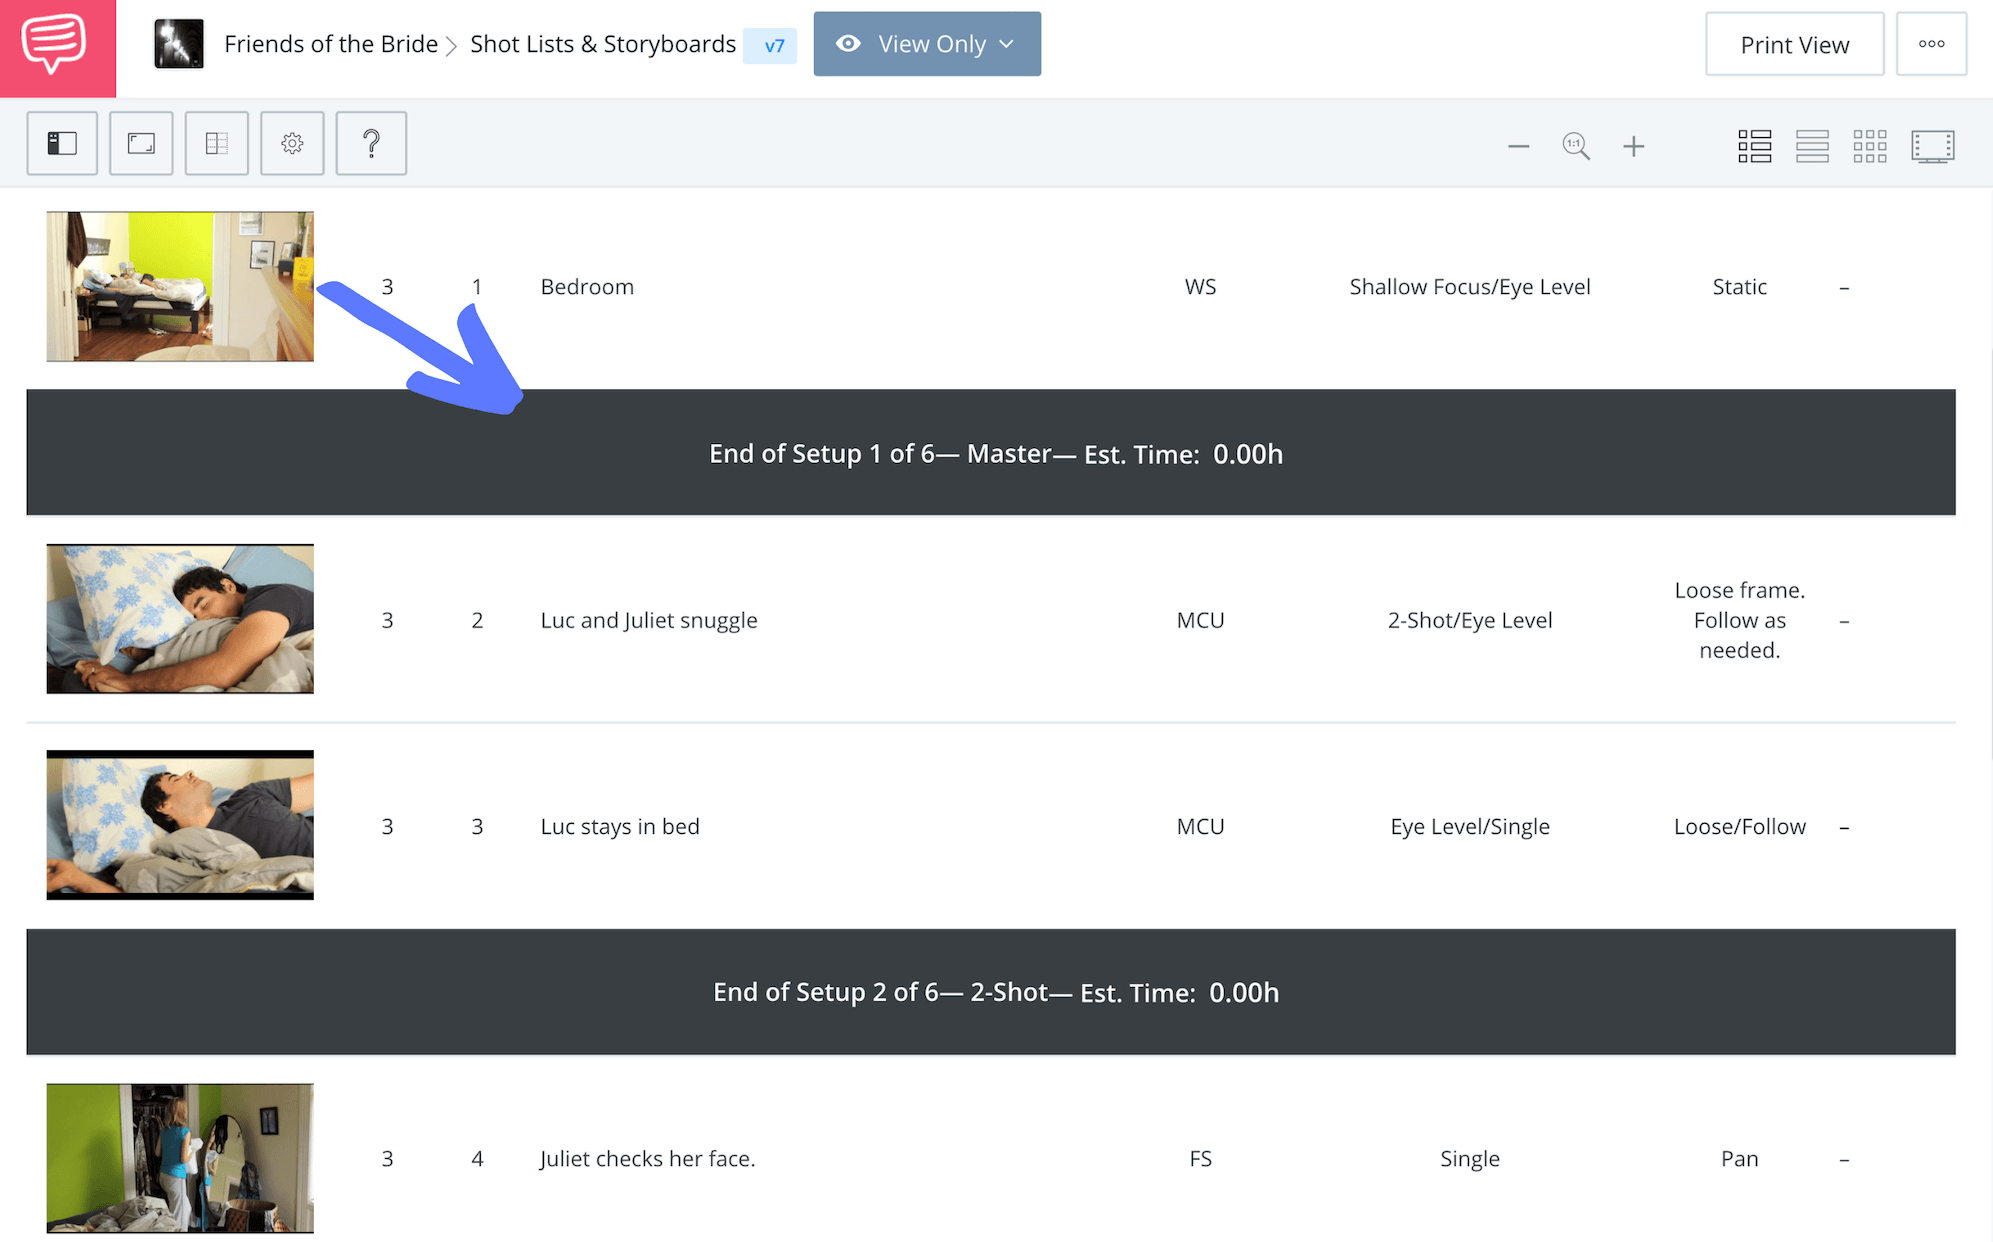Click the Print View button
The width and height of the screenshot is (1993, 1242).
pyautogui.click(x=1794, y=45)
